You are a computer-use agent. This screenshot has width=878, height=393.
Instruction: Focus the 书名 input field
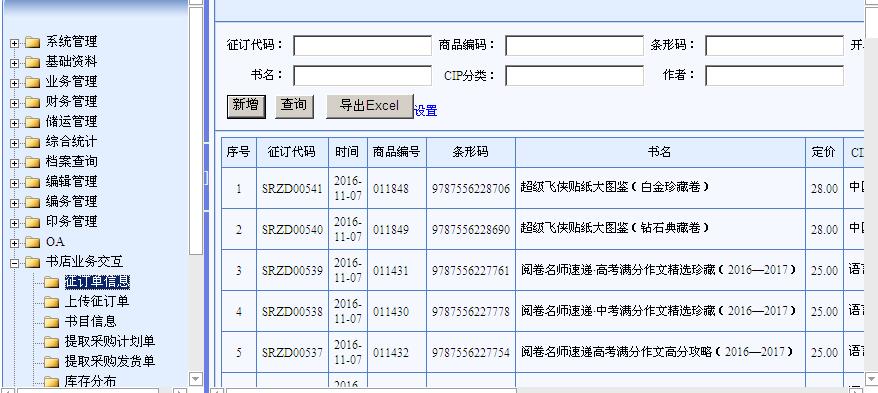coord(362,76)
